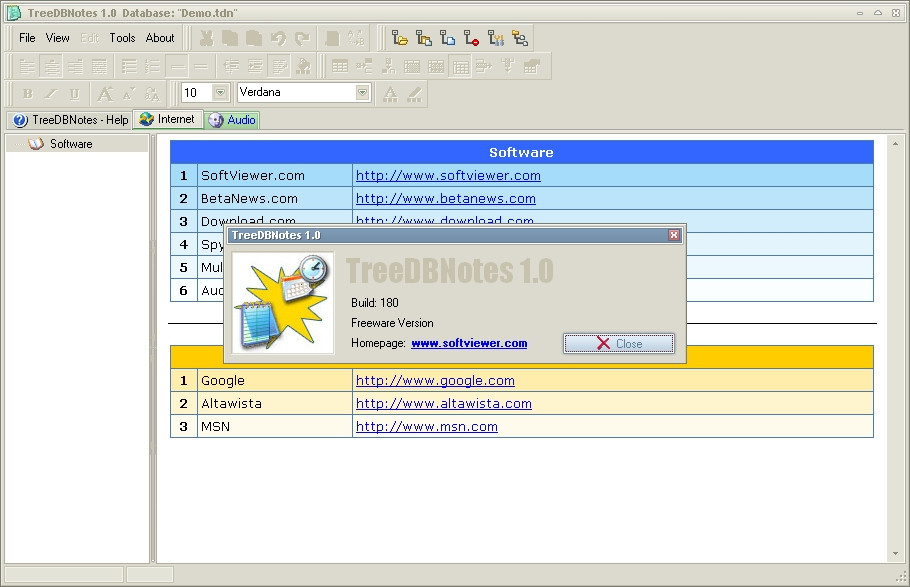Click the Build: 180 text in dialog

pyautogui.click(x=374, y=302)
